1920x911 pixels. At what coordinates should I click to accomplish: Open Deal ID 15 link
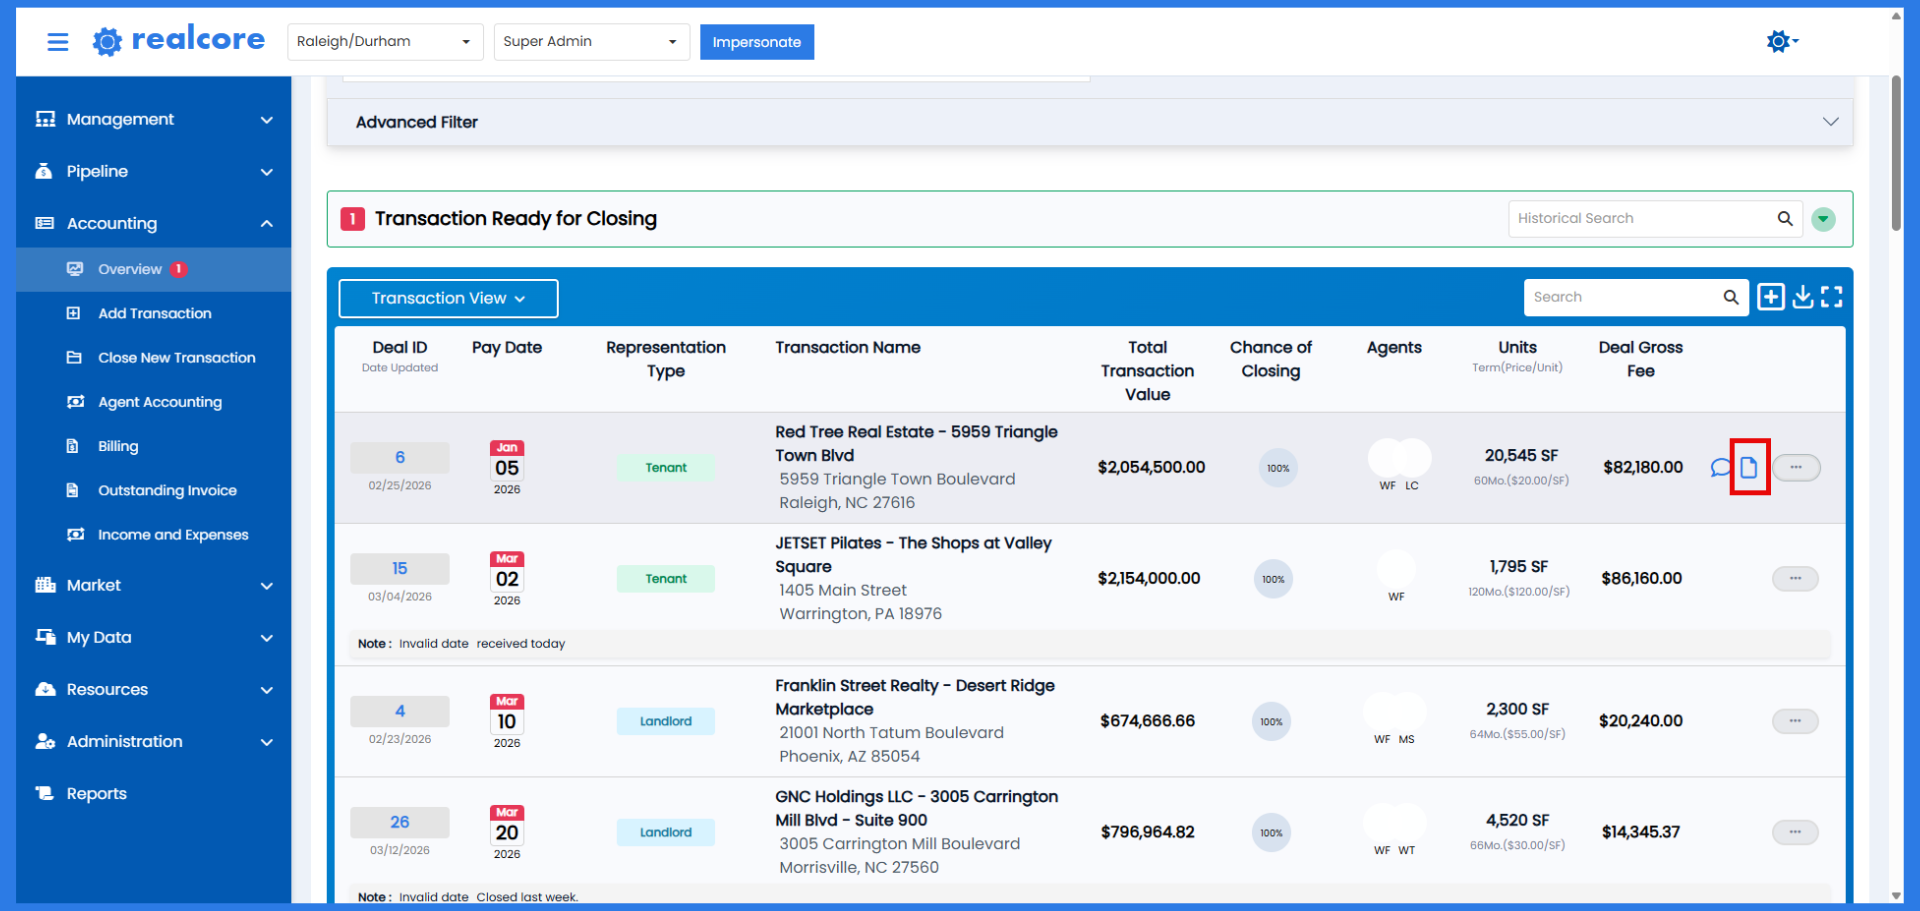400,568
